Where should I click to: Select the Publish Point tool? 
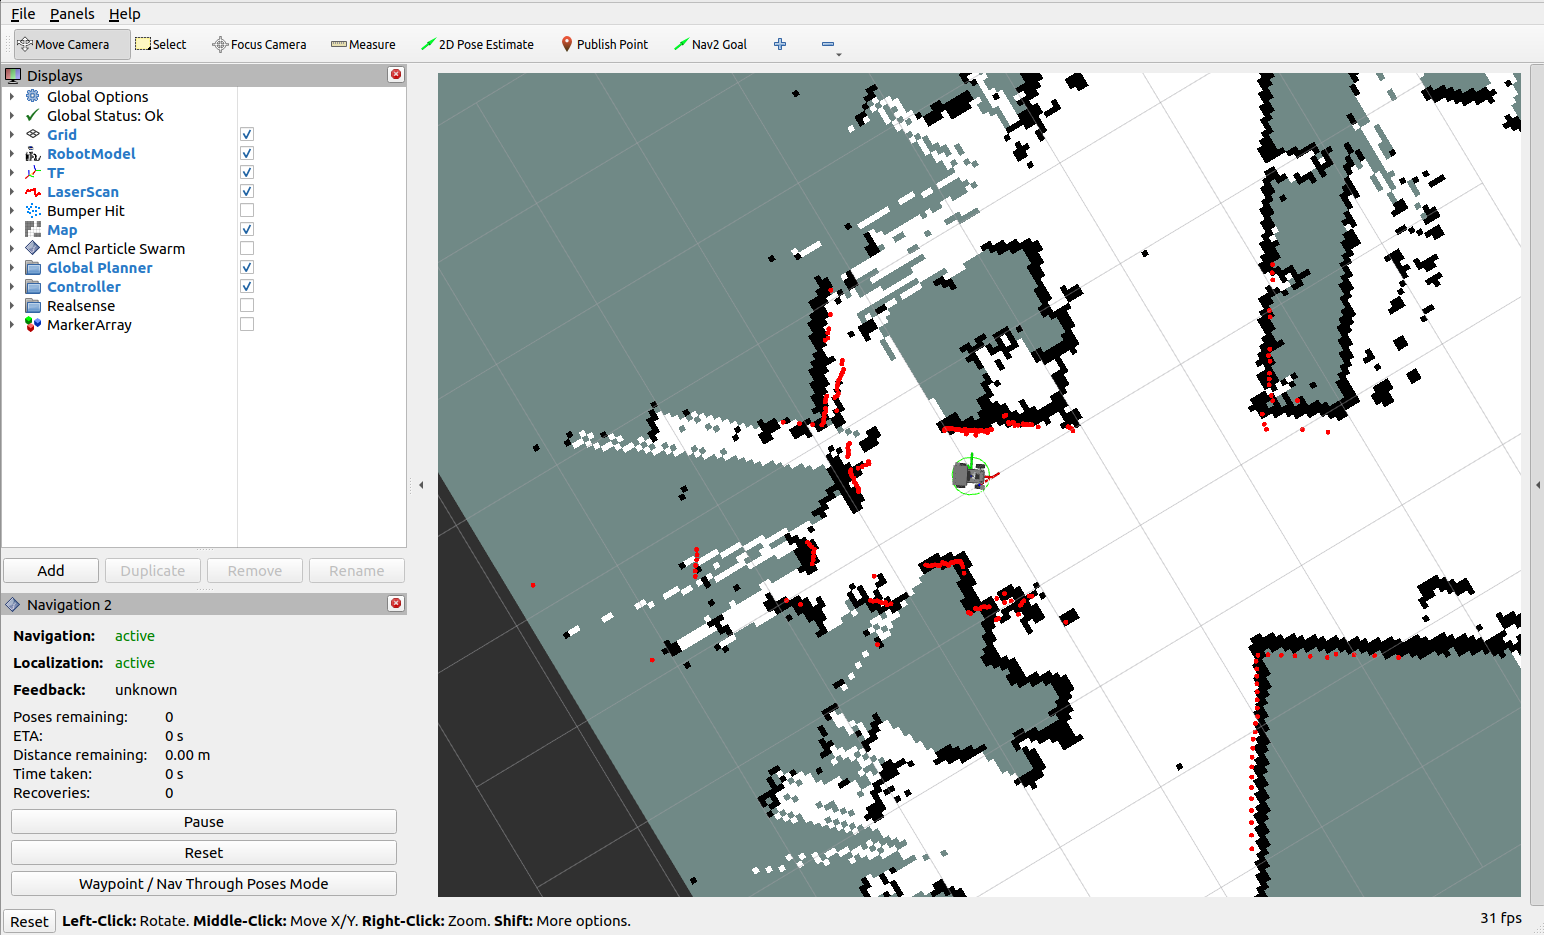coord(604,44)
